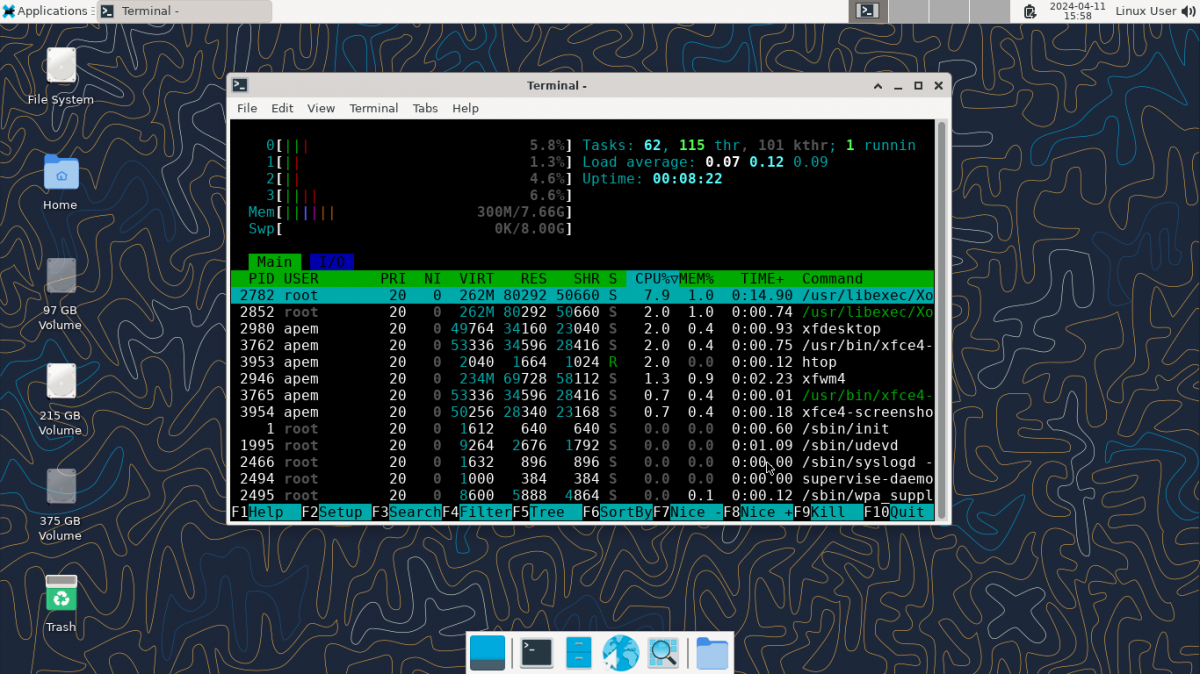Screen dimensions: 1200x674
Task: Click the CPU 0 usage meter
Action: 419,145
